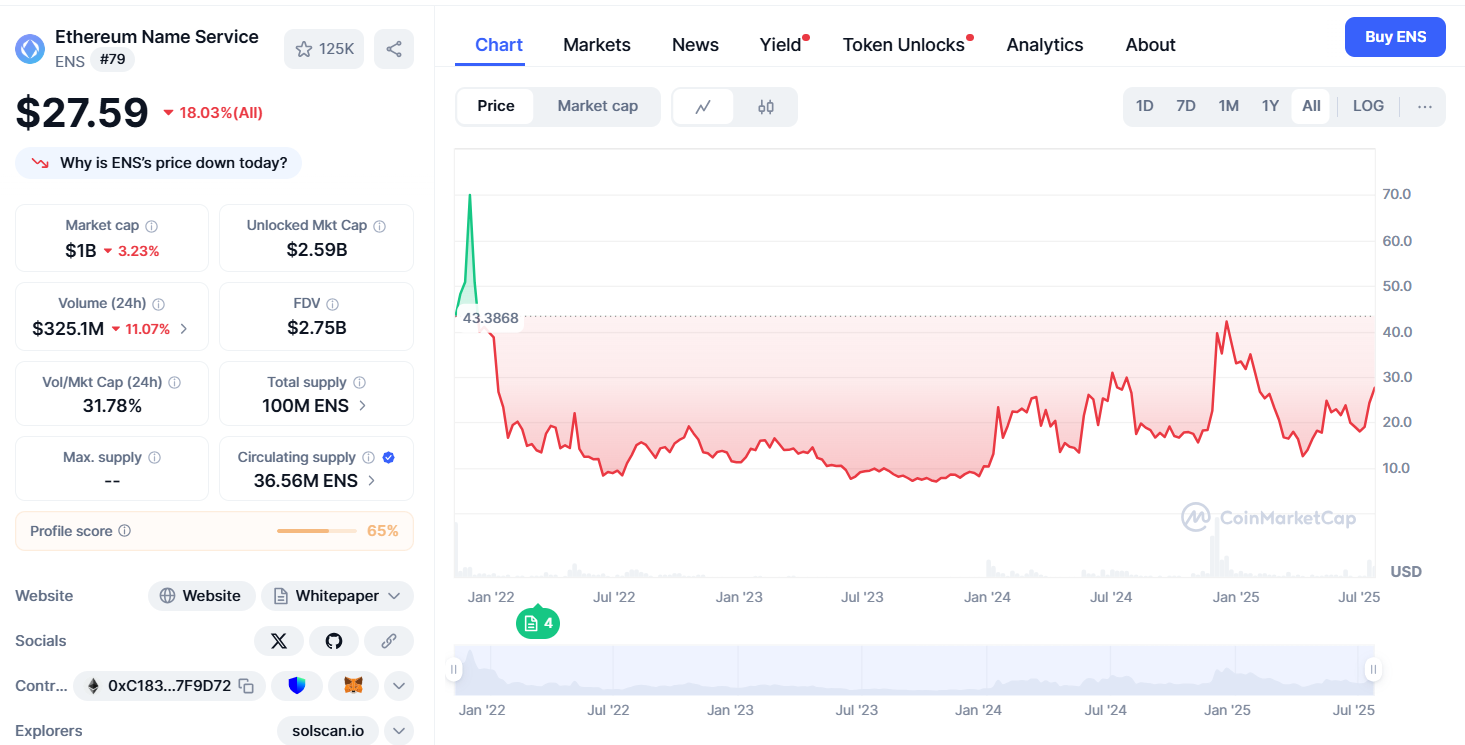Click the $27.59 current price
Viewport: 1465px width, 745px height.
click(x=82, y=113)
